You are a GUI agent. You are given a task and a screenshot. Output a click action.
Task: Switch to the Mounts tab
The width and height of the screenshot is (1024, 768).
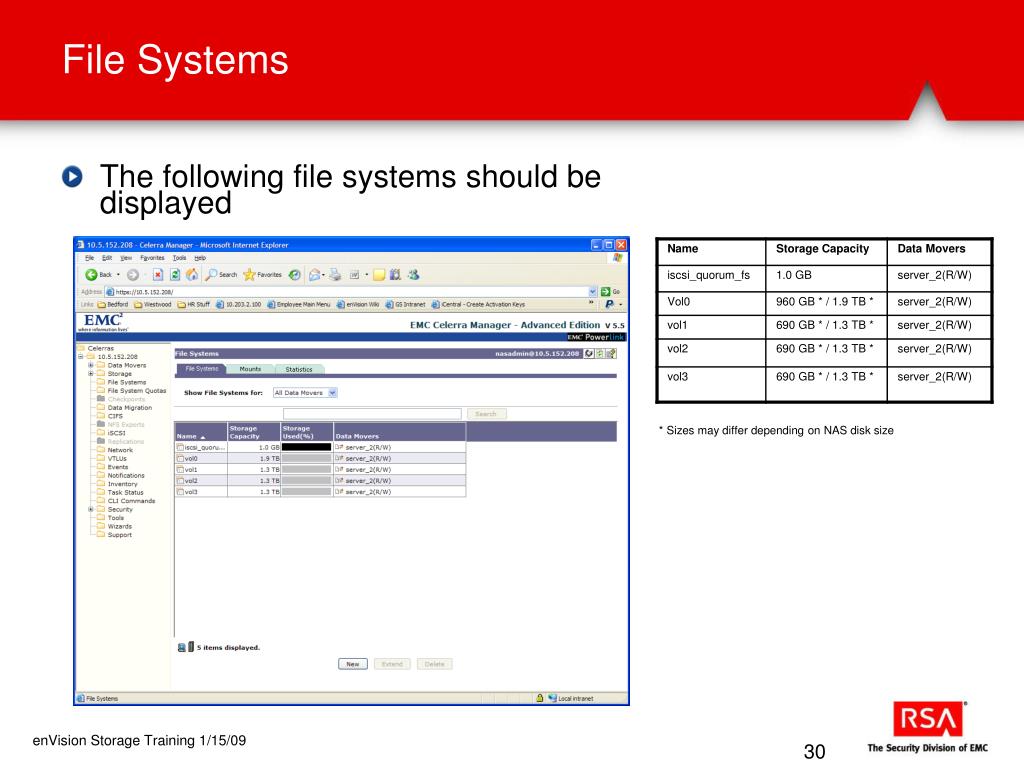tap(250, 370)
